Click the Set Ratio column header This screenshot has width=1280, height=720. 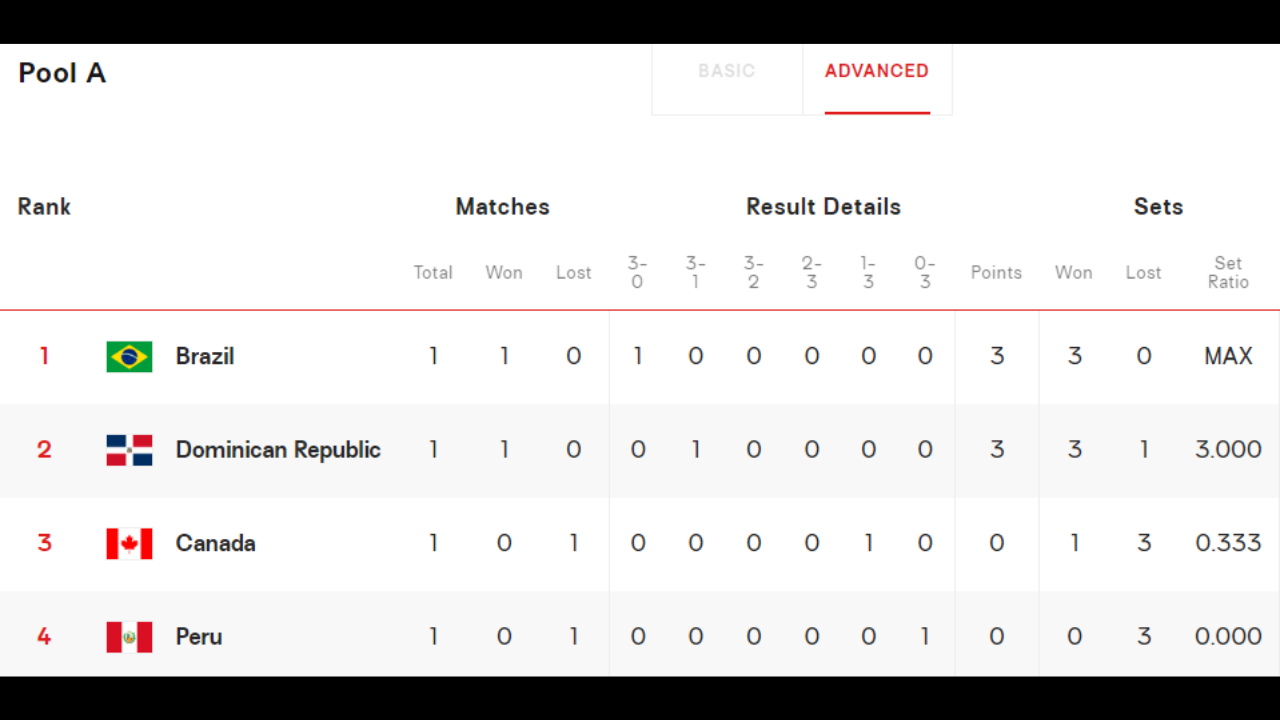1228,273
